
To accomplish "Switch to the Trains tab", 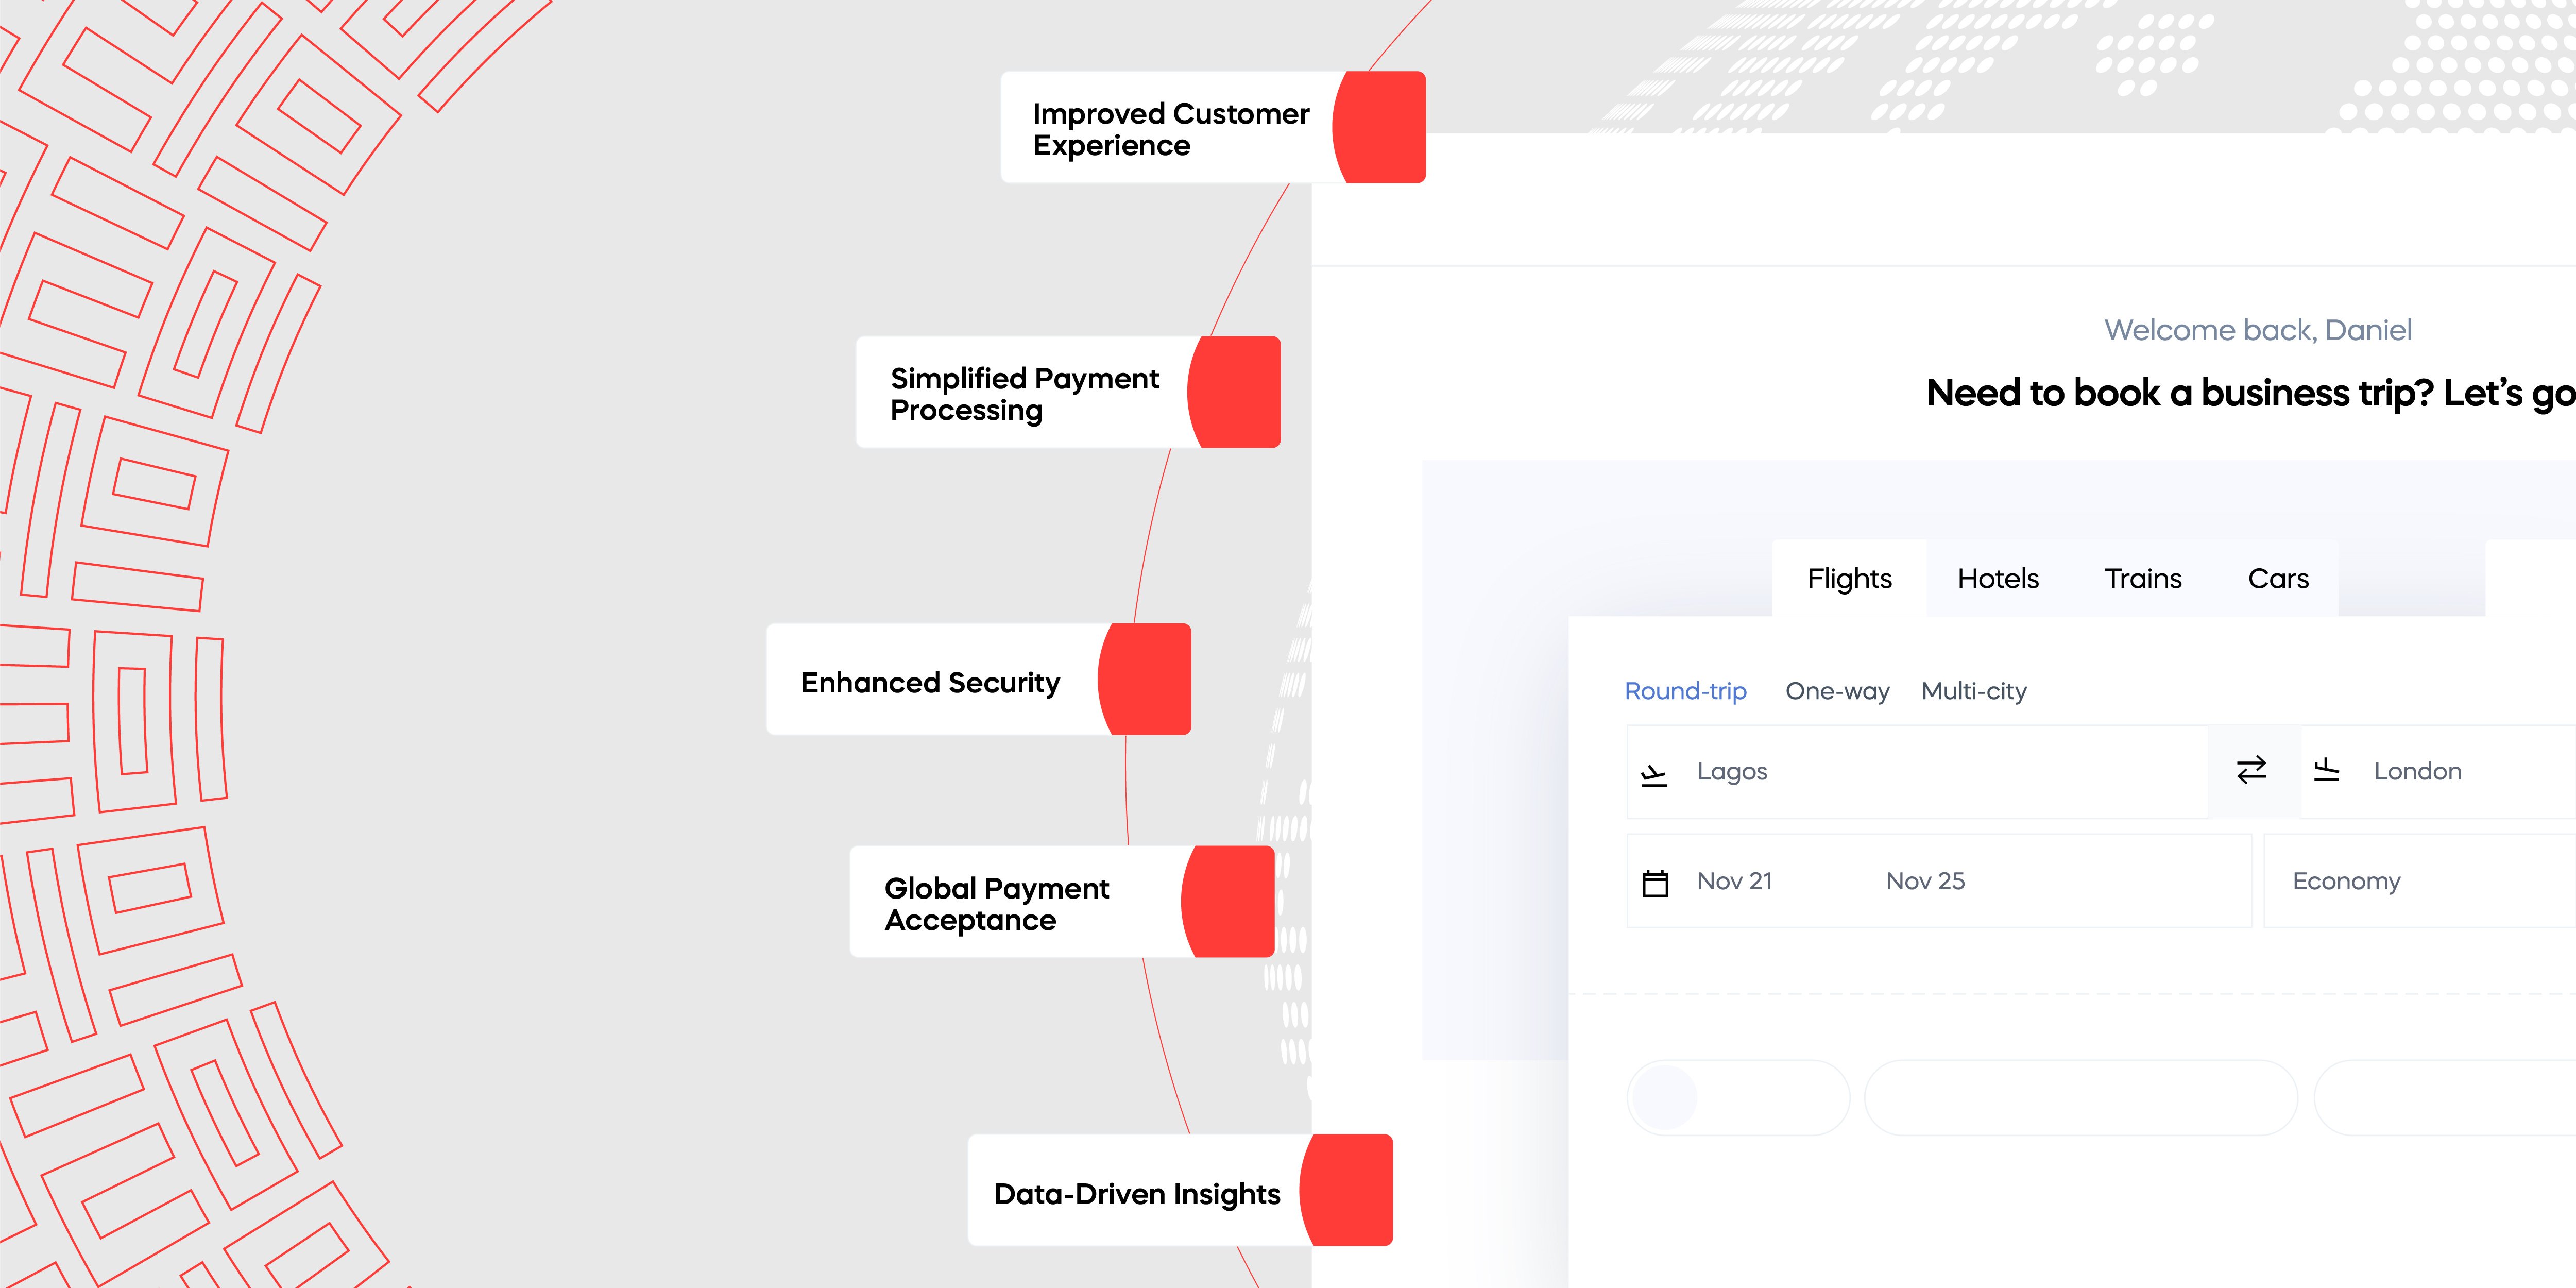I will (2142, 578).
